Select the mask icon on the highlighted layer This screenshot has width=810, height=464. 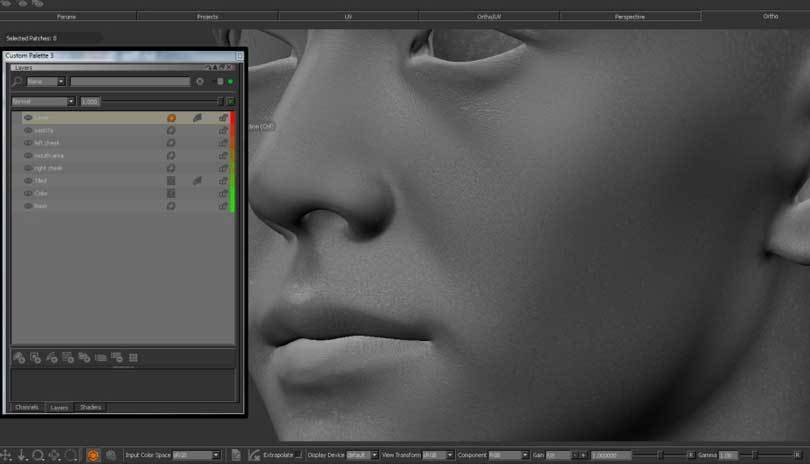pos(197,118)
